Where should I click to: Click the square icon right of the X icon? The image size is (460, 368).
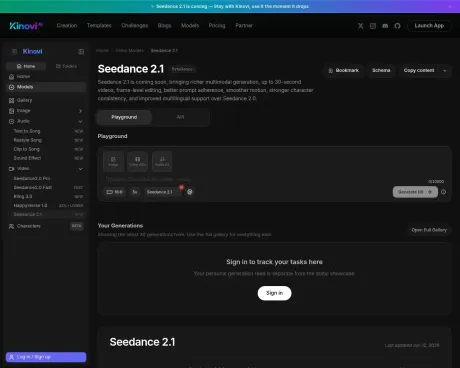(373, 26)
